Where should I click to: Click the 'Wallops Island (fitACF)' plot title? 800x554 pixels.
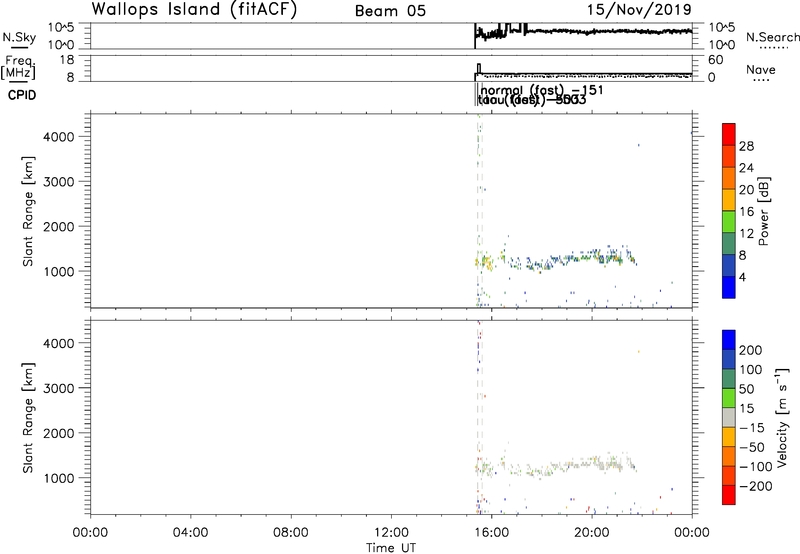(194, 10)
